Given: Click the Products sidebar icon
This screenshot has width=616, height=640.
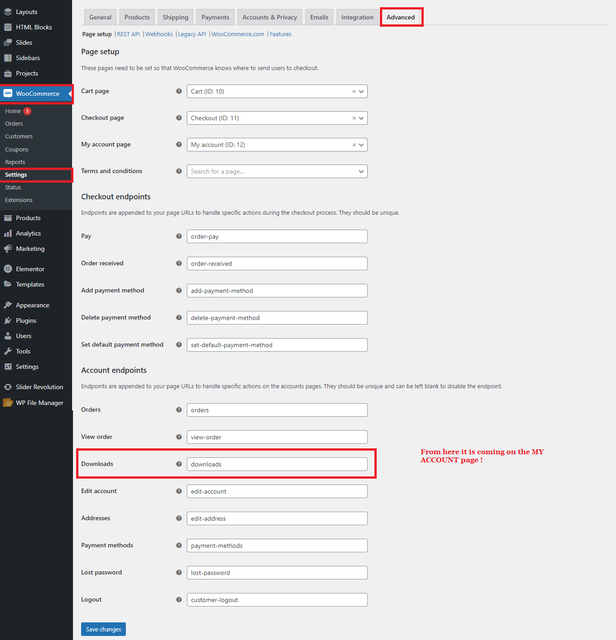Looking at the screenshot, I should pos(8,218).
